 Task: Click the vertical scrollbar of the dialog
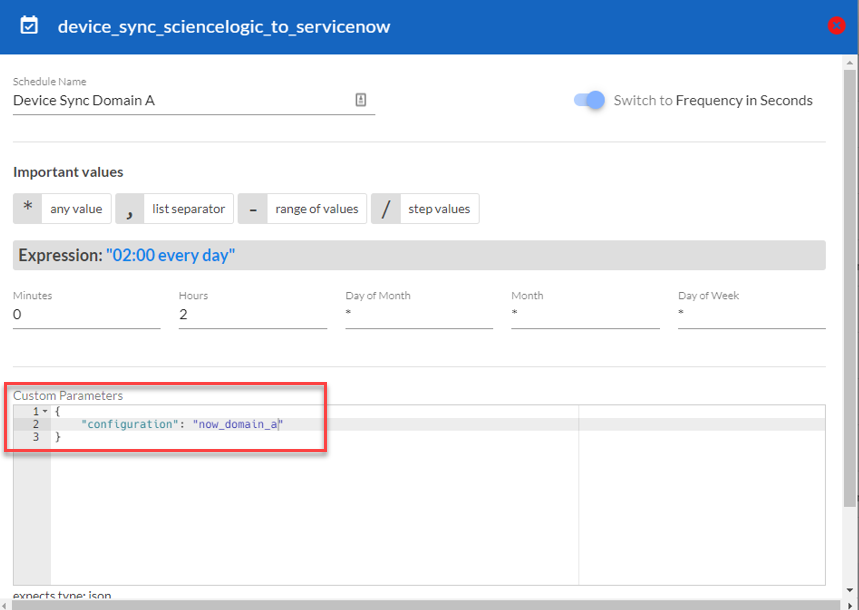tap(850, 300)
